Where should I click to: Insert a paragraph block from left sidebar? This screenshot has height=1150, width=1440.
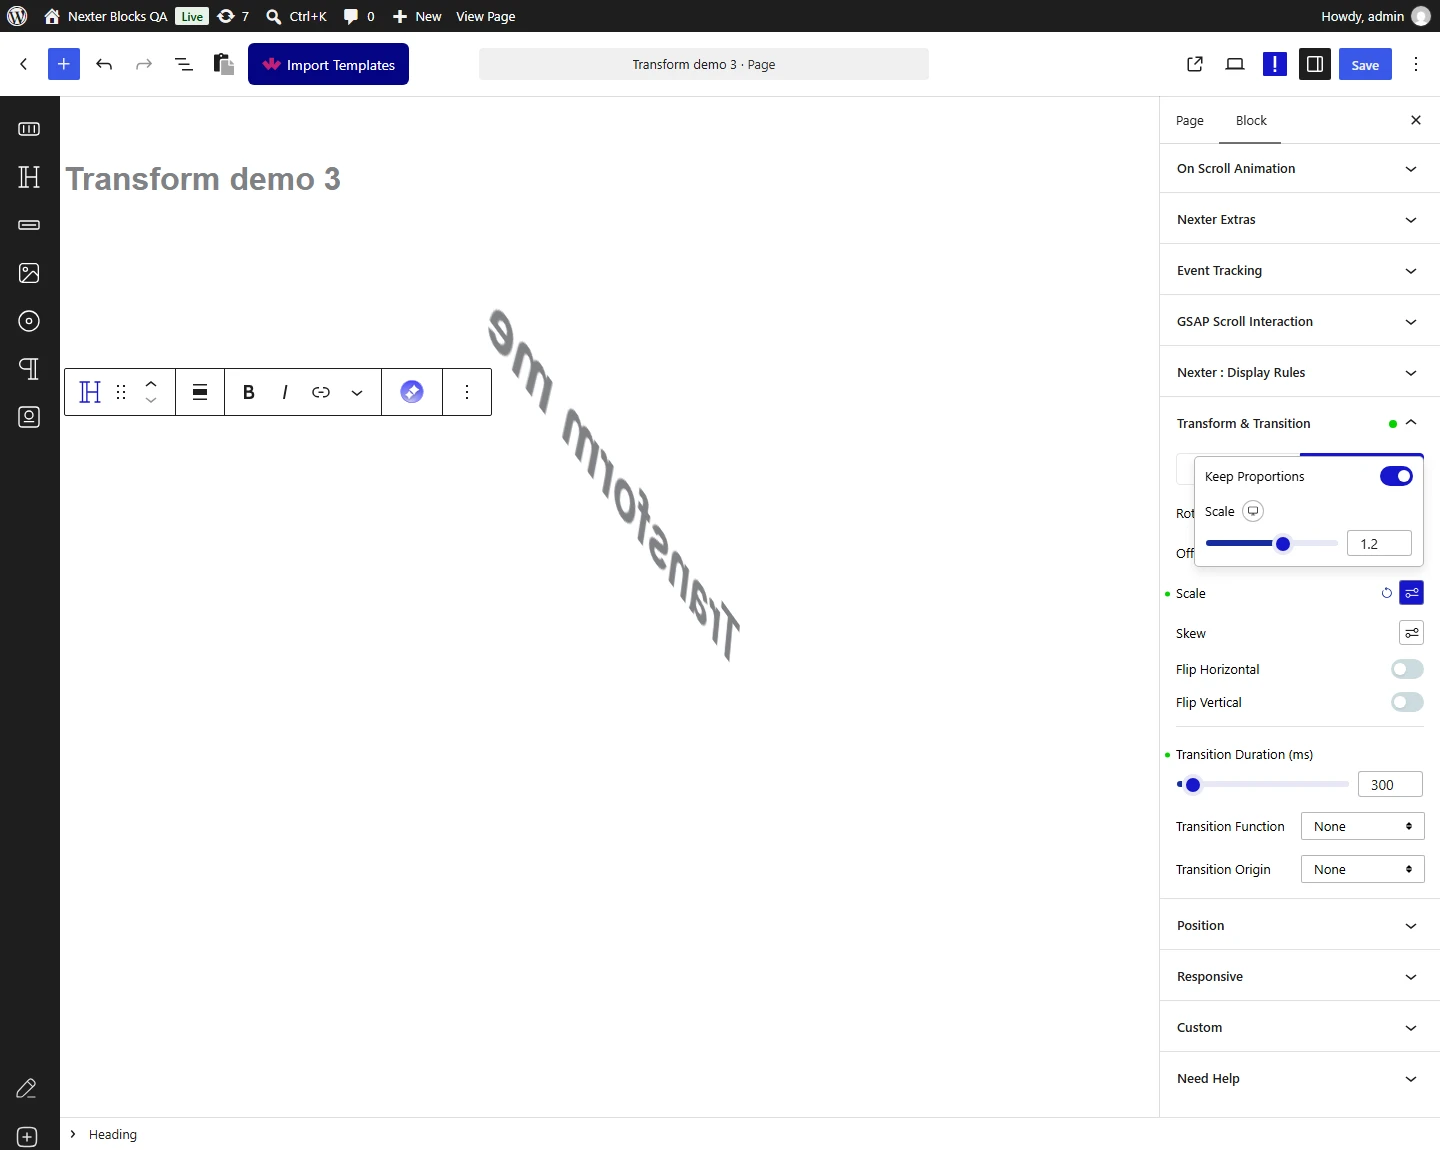pyautogui.click(x=29, y=369)
